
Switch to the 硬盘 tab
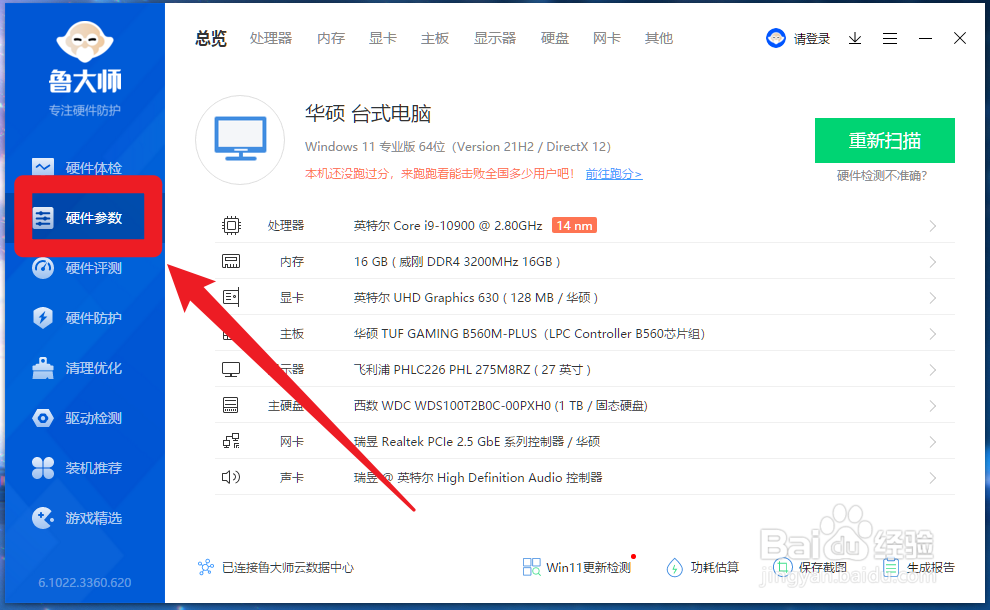click(x=555, y=39)
